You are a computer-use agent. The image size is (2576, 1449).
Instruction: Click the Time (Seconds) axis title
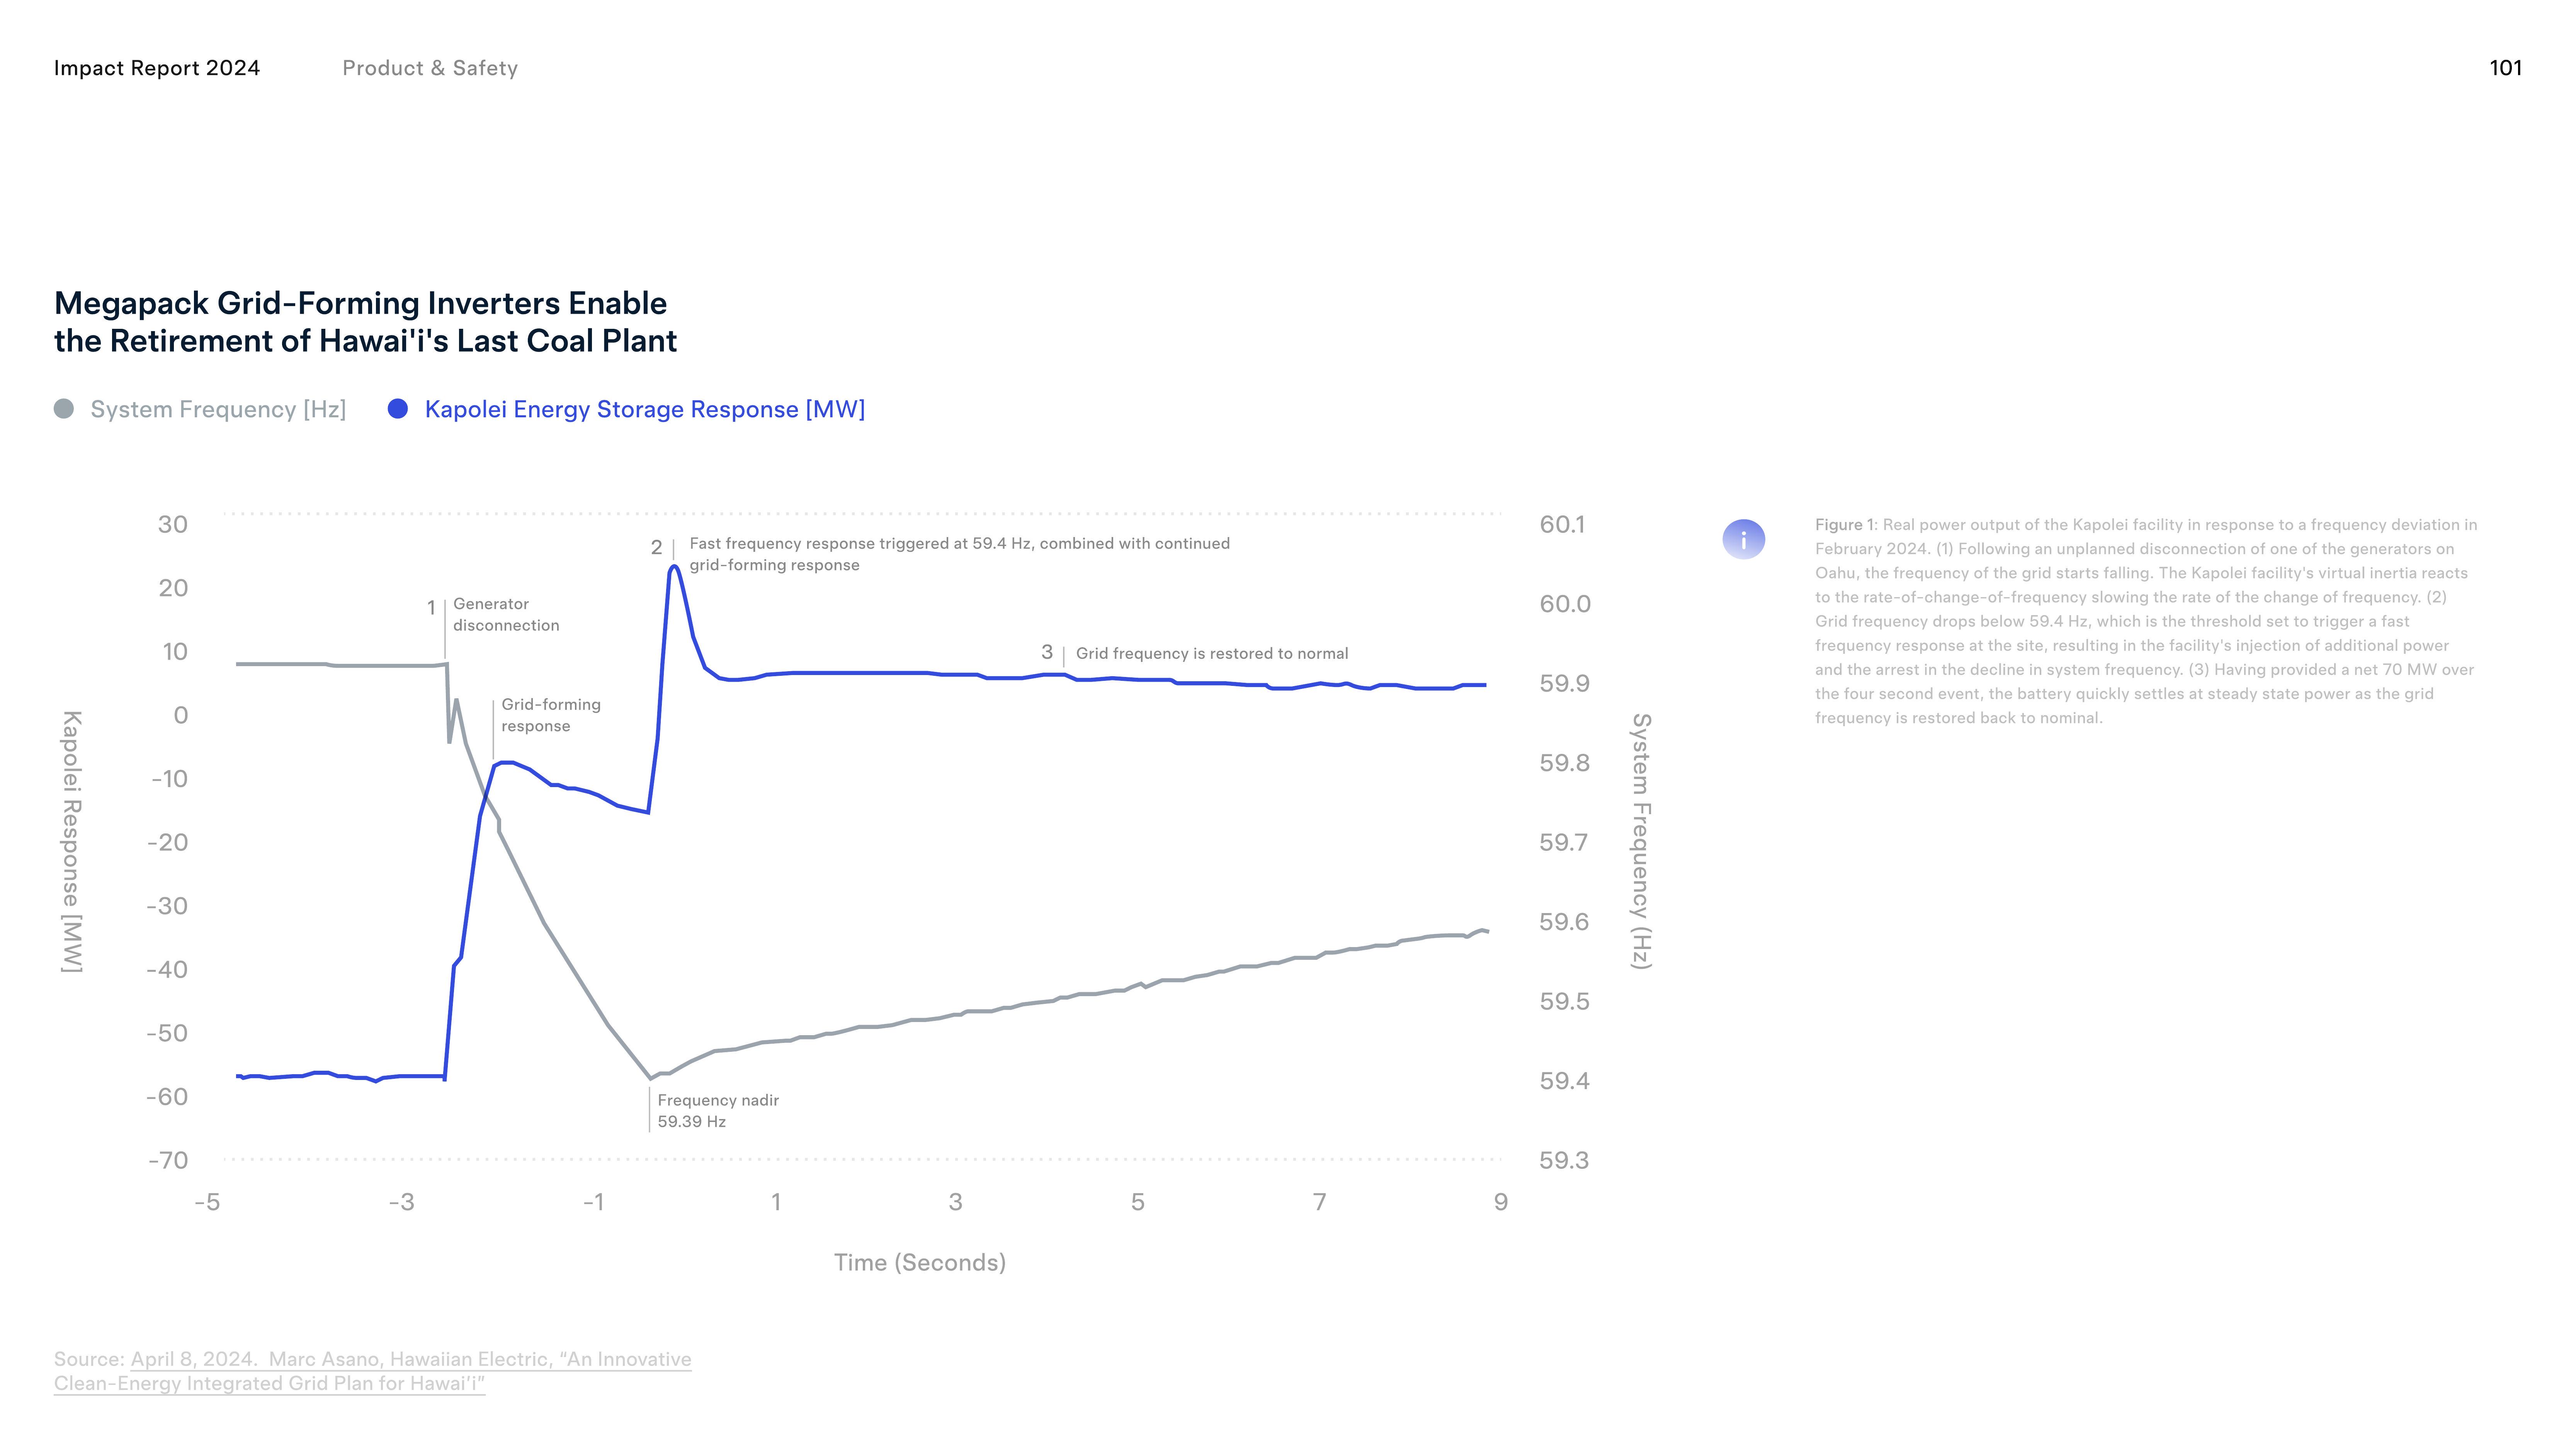pyautogui.click(x=919, y=1262)
